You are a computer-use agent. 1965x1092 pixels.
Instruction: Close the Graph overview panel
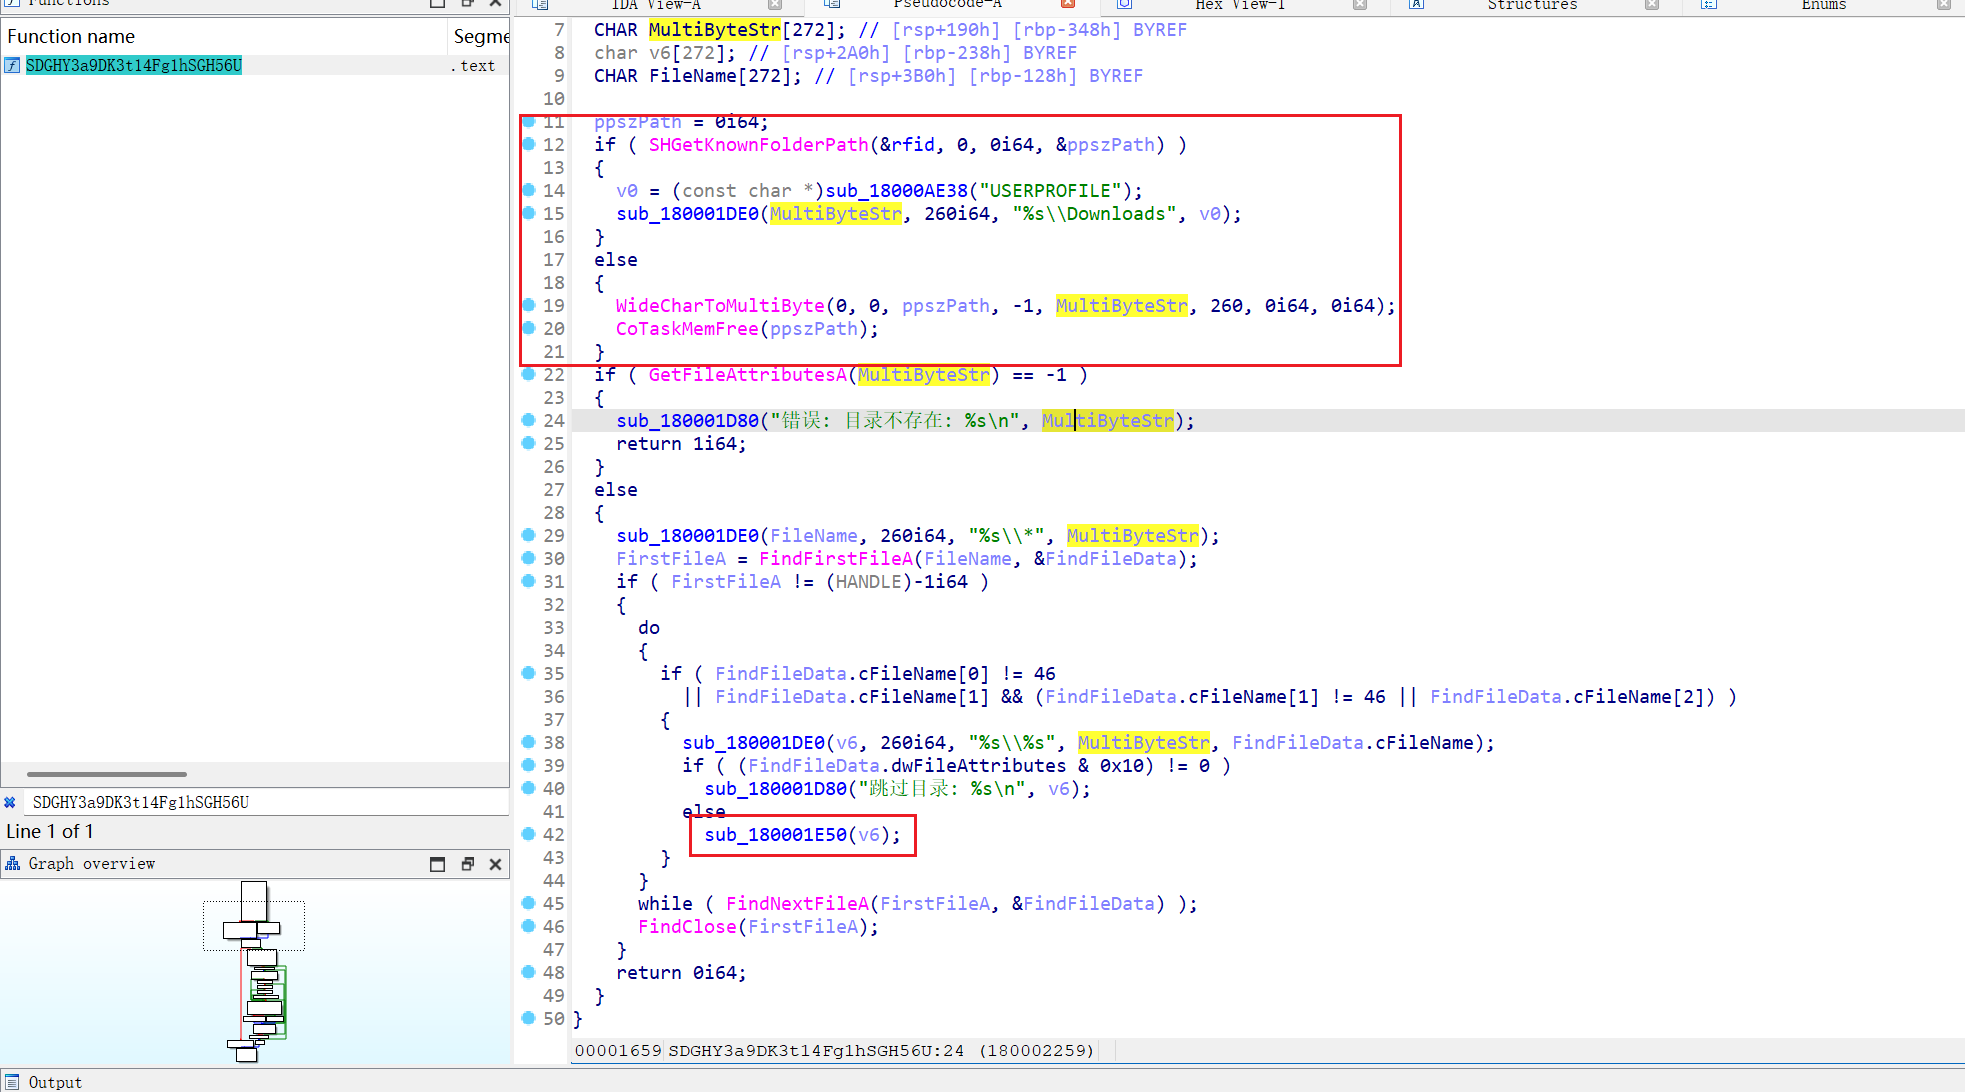pyautogui.click(x=495, y=864)
